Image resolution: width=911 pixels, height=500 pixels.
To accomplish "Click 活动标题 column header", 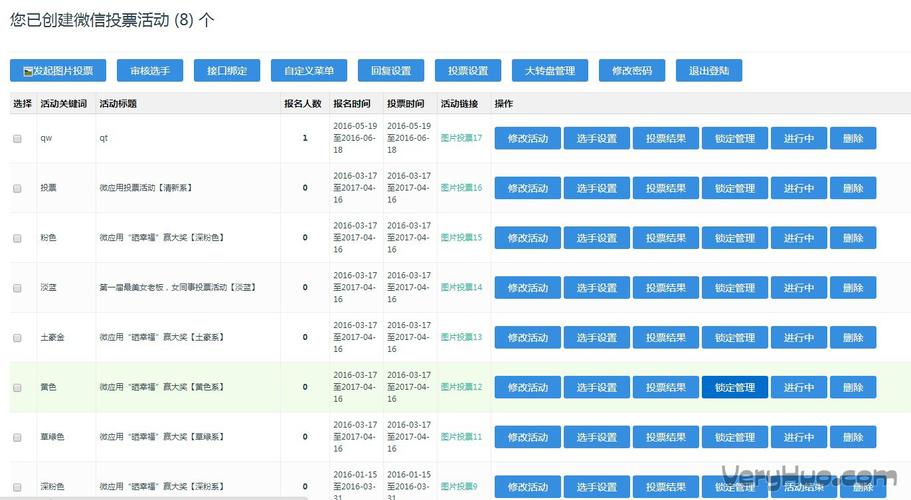I will click(x=118, y=103).
